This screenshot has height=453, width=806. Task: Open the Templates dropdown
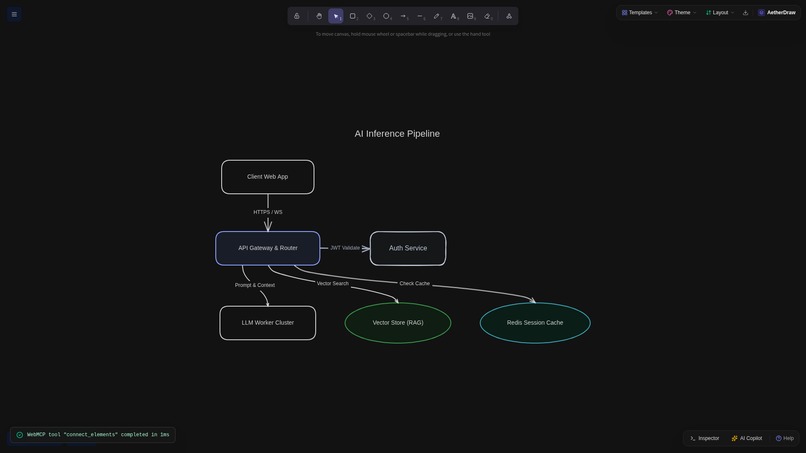639,12
